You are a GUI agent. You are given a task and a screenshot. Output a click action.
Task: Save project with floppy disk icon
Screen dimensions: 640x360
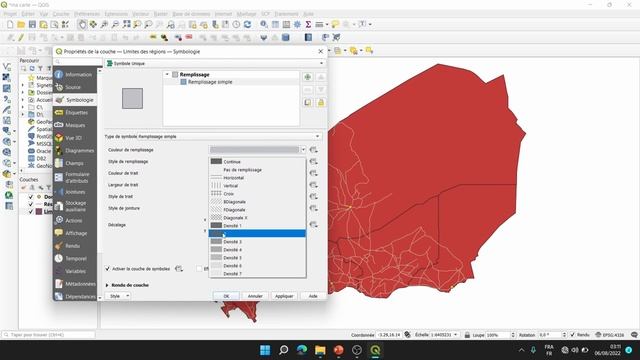pos(32,24)
